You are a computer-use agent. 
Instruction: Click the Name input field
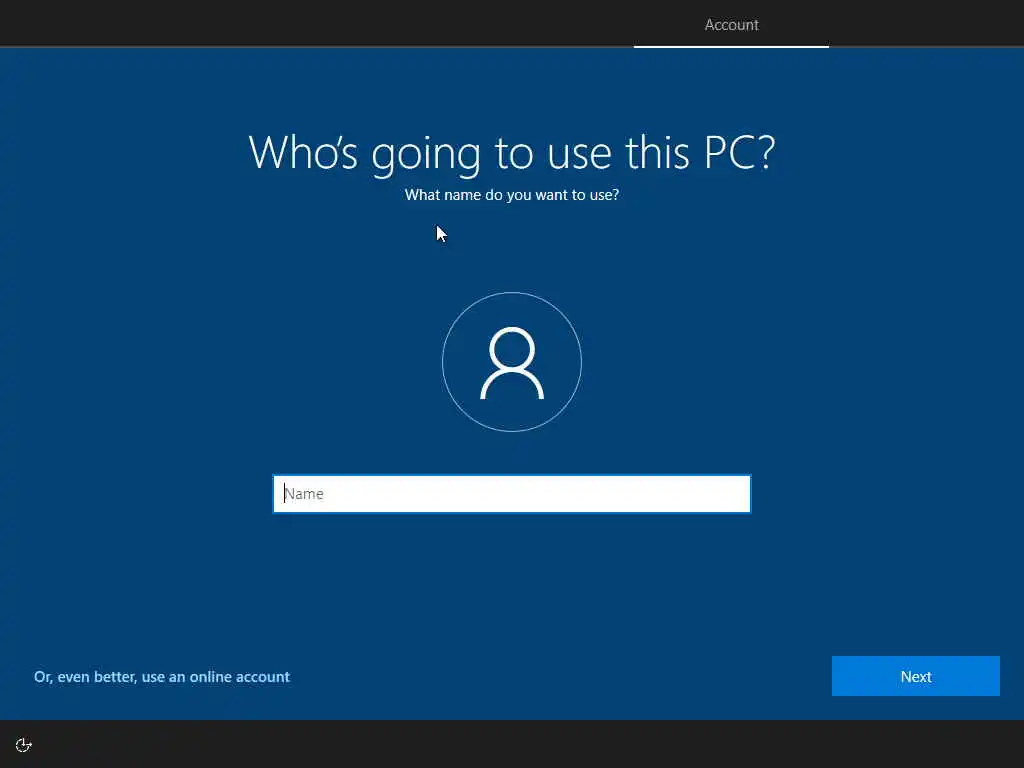511,494
